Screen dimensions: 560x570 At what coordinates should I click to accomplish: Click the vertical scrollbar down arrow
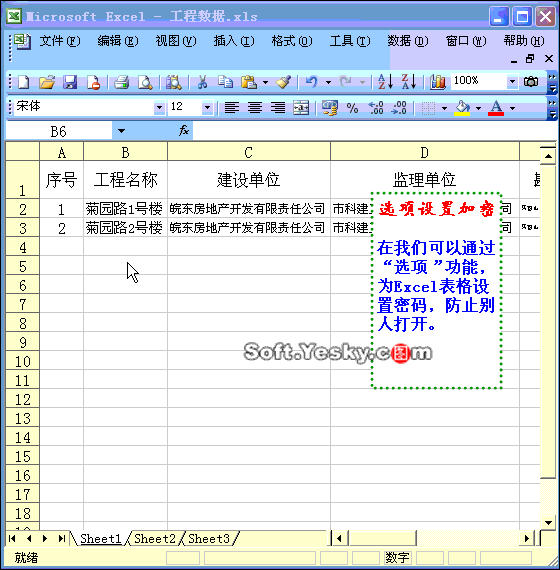pos(548,523)
